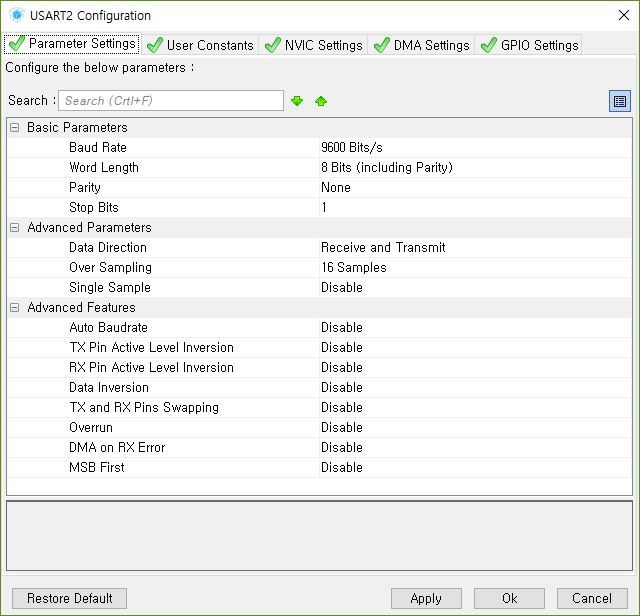640x616 pixels.
Task: Switch to the User Constants tab
Action: [x=200, y=45]
